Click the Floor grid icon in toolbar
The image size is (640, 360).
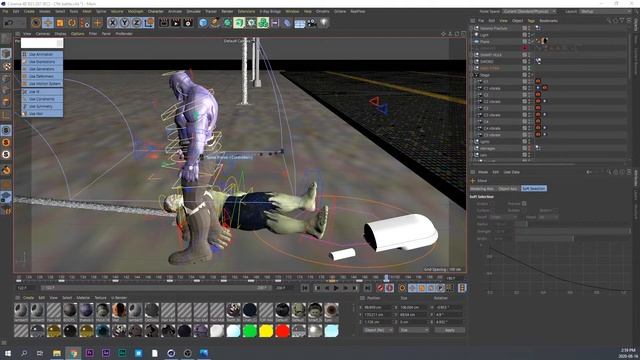coord(300,23)
